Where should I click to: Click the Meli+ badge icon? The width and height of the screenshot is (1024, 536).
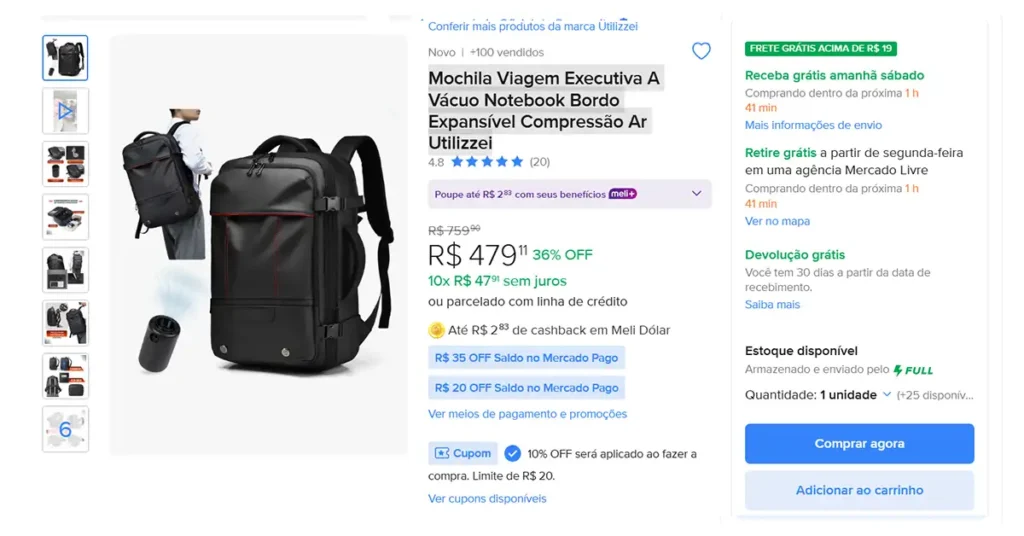point(623,194)
